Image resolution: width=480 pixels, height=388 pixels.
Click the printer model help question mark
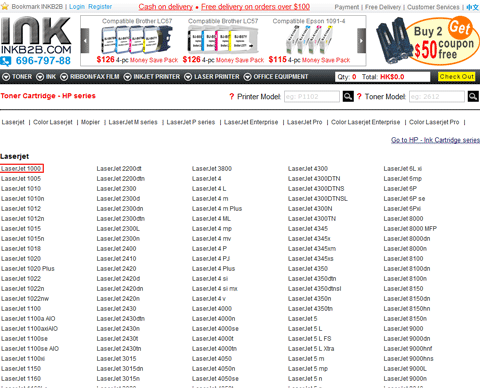click(x=232, y=97)
